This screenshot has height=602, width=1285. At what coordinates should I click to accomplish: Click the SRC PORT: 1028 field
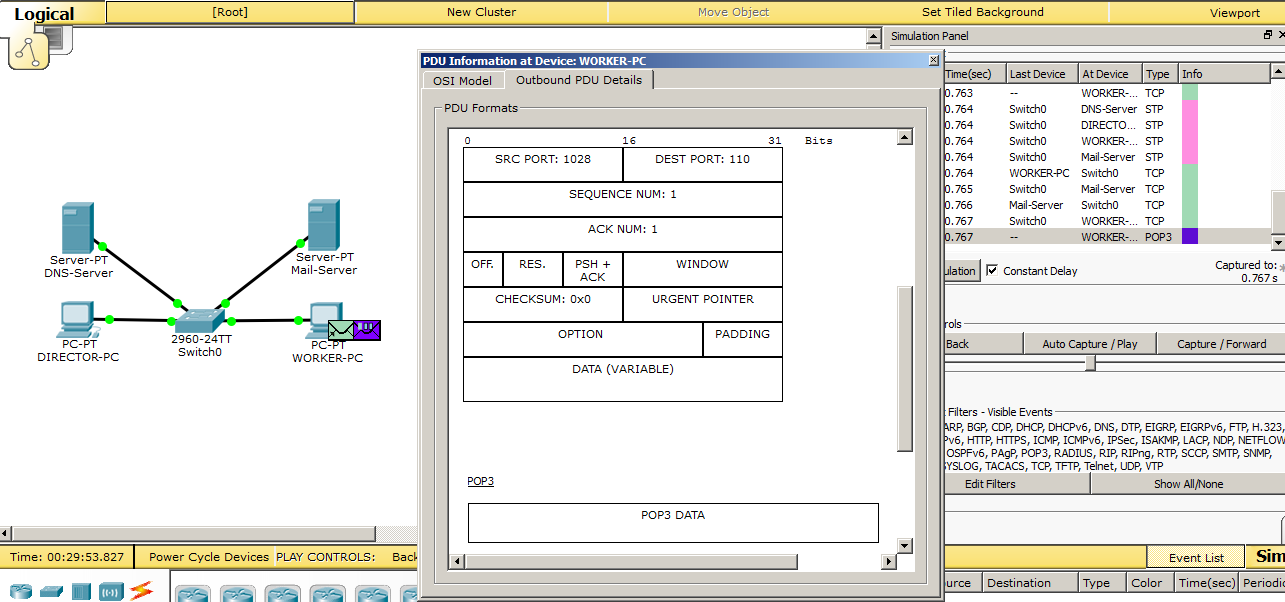coord(543,165)
